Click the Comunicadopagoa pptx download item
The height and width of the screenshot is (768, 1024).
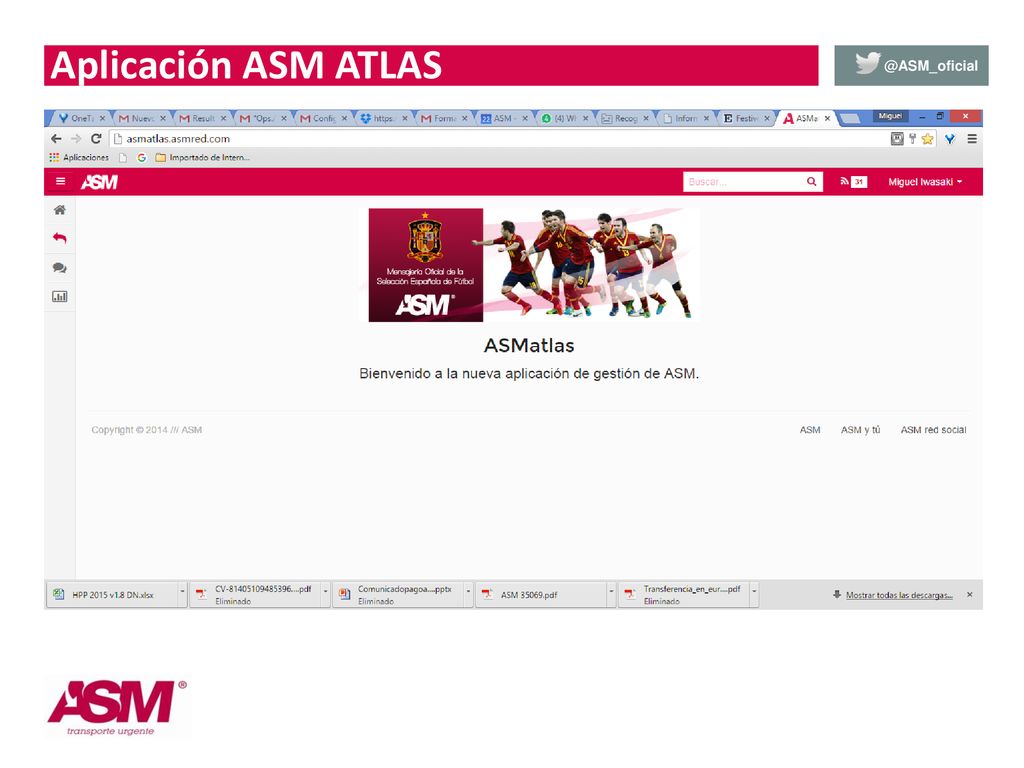click(x=399, y=594)
